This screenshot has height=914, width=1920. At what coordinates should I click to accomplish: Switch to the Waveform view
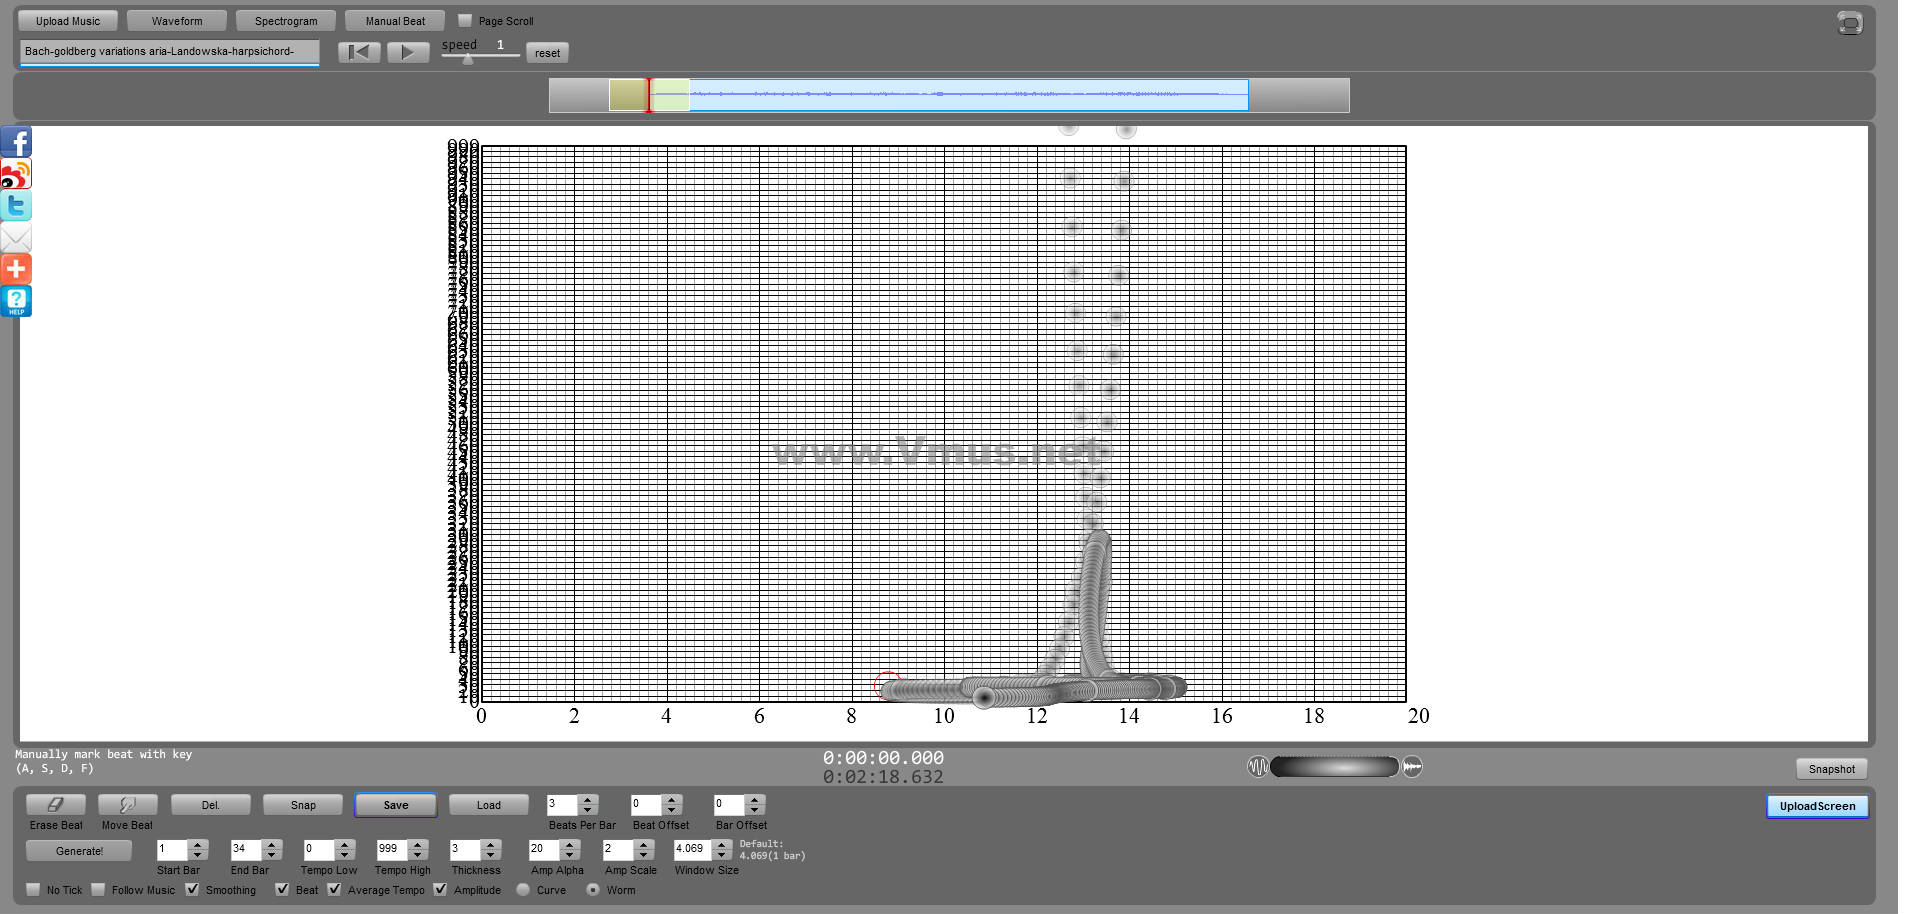177,21
